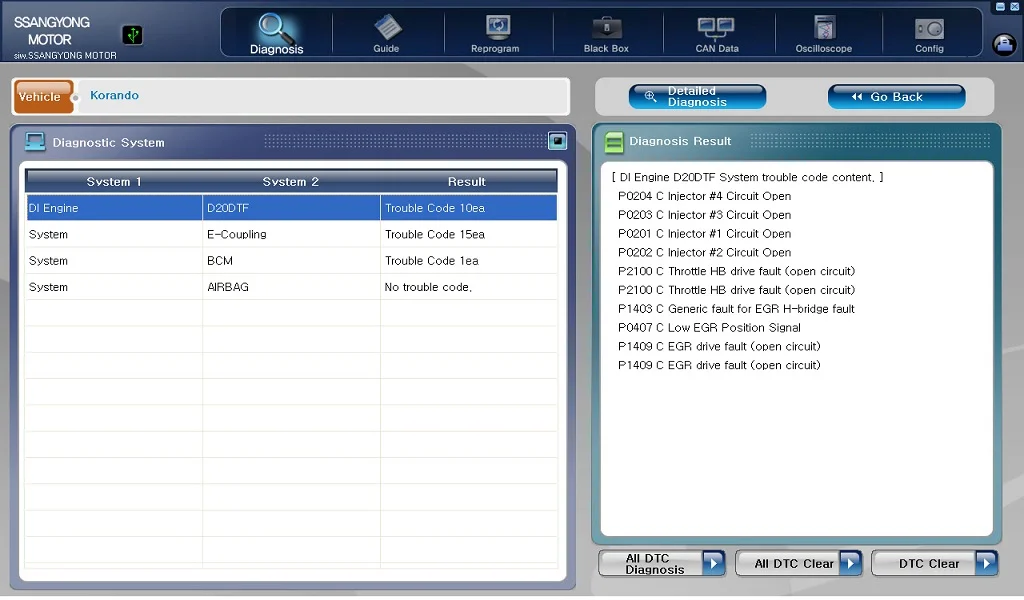Click the green USB connection indicator icon

click(x=132, y=35)
